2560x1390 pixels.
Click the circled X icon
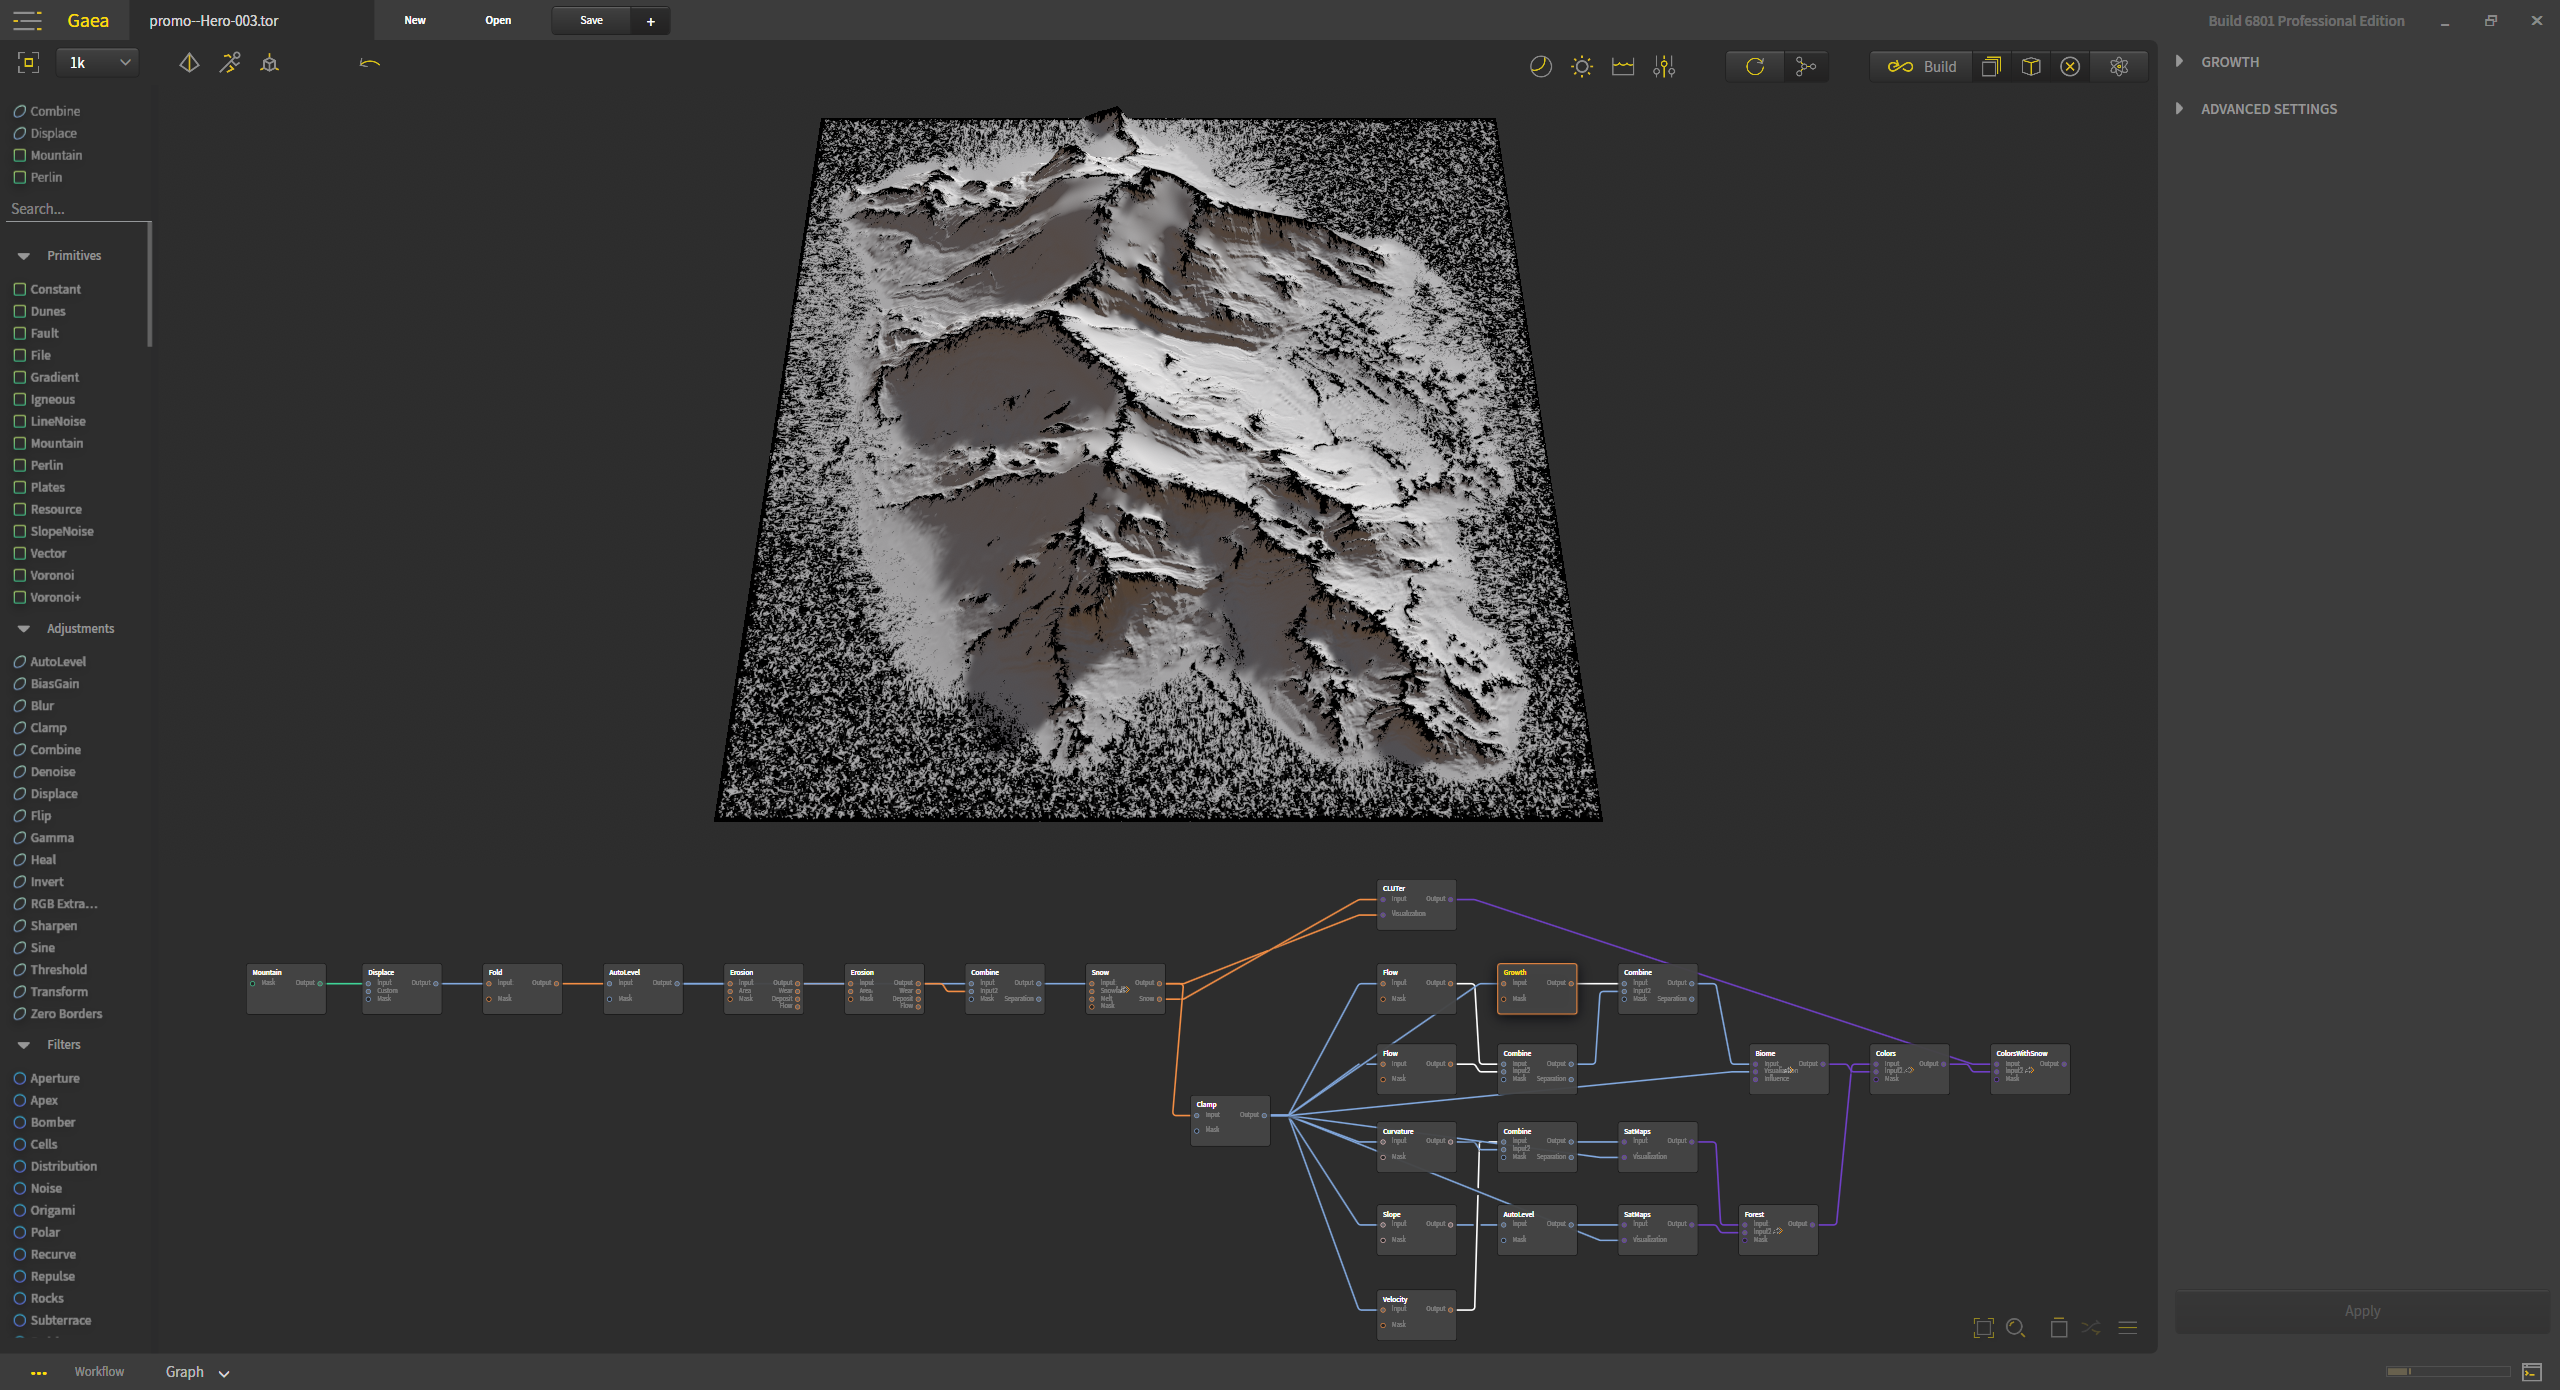click(x=2070, y=67)
